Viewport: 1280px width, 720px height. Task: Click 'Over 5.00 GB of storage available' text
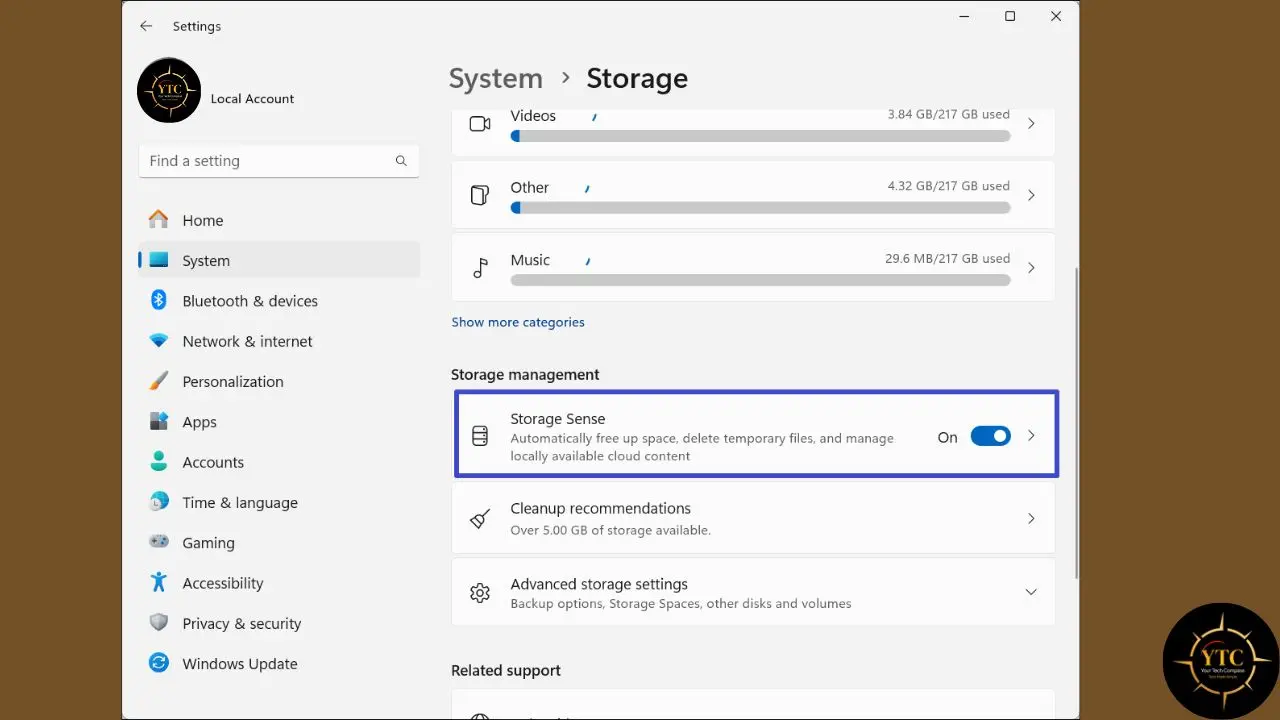click(610, 530)
